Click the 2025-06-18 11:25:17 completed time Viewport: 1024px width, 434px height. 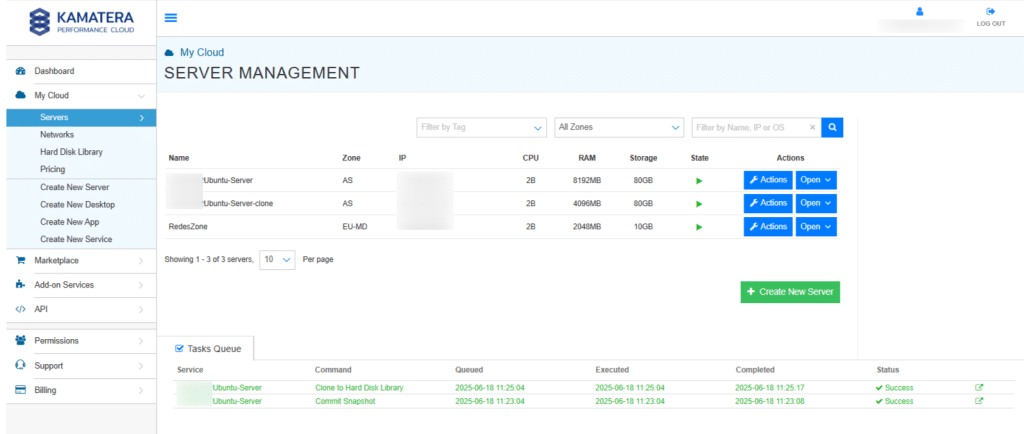coord(770,388)
